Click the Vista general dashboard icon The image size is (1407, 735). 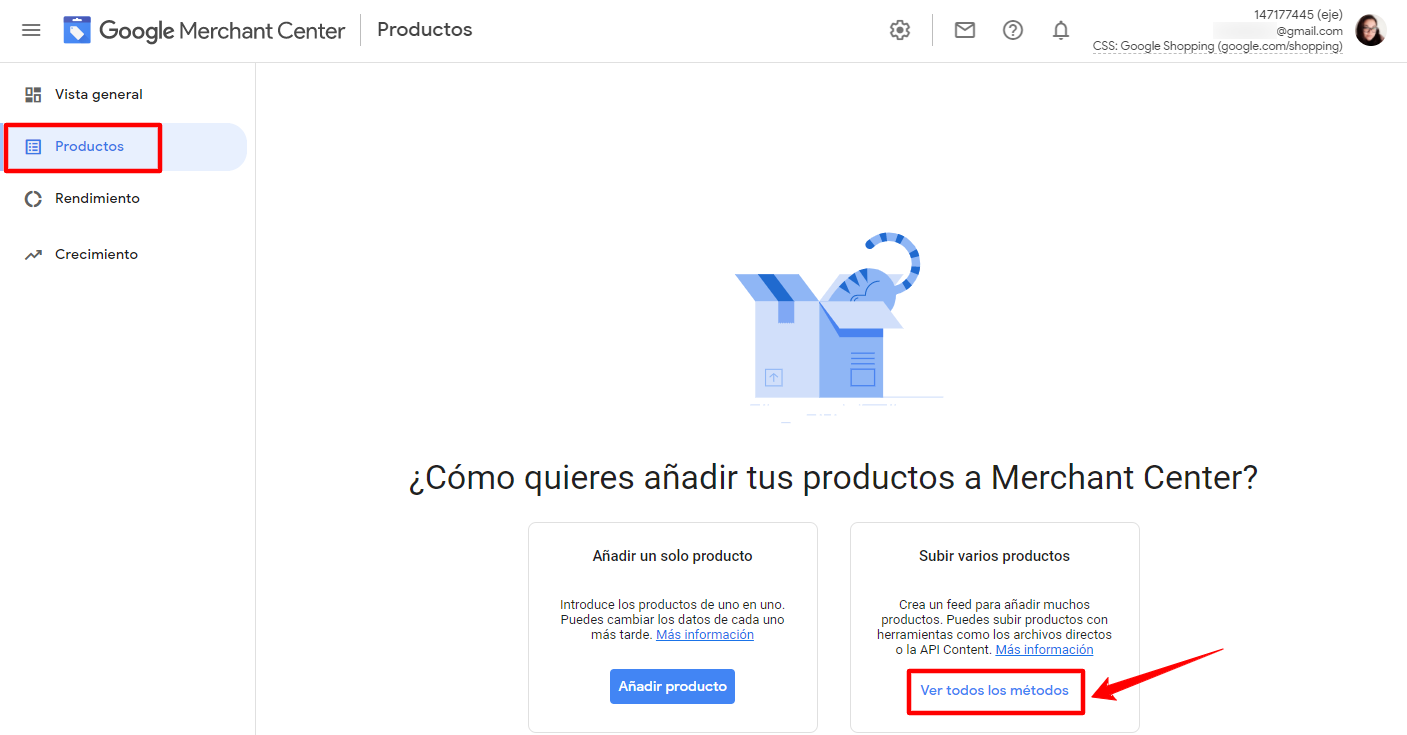(x=33, y=94)
